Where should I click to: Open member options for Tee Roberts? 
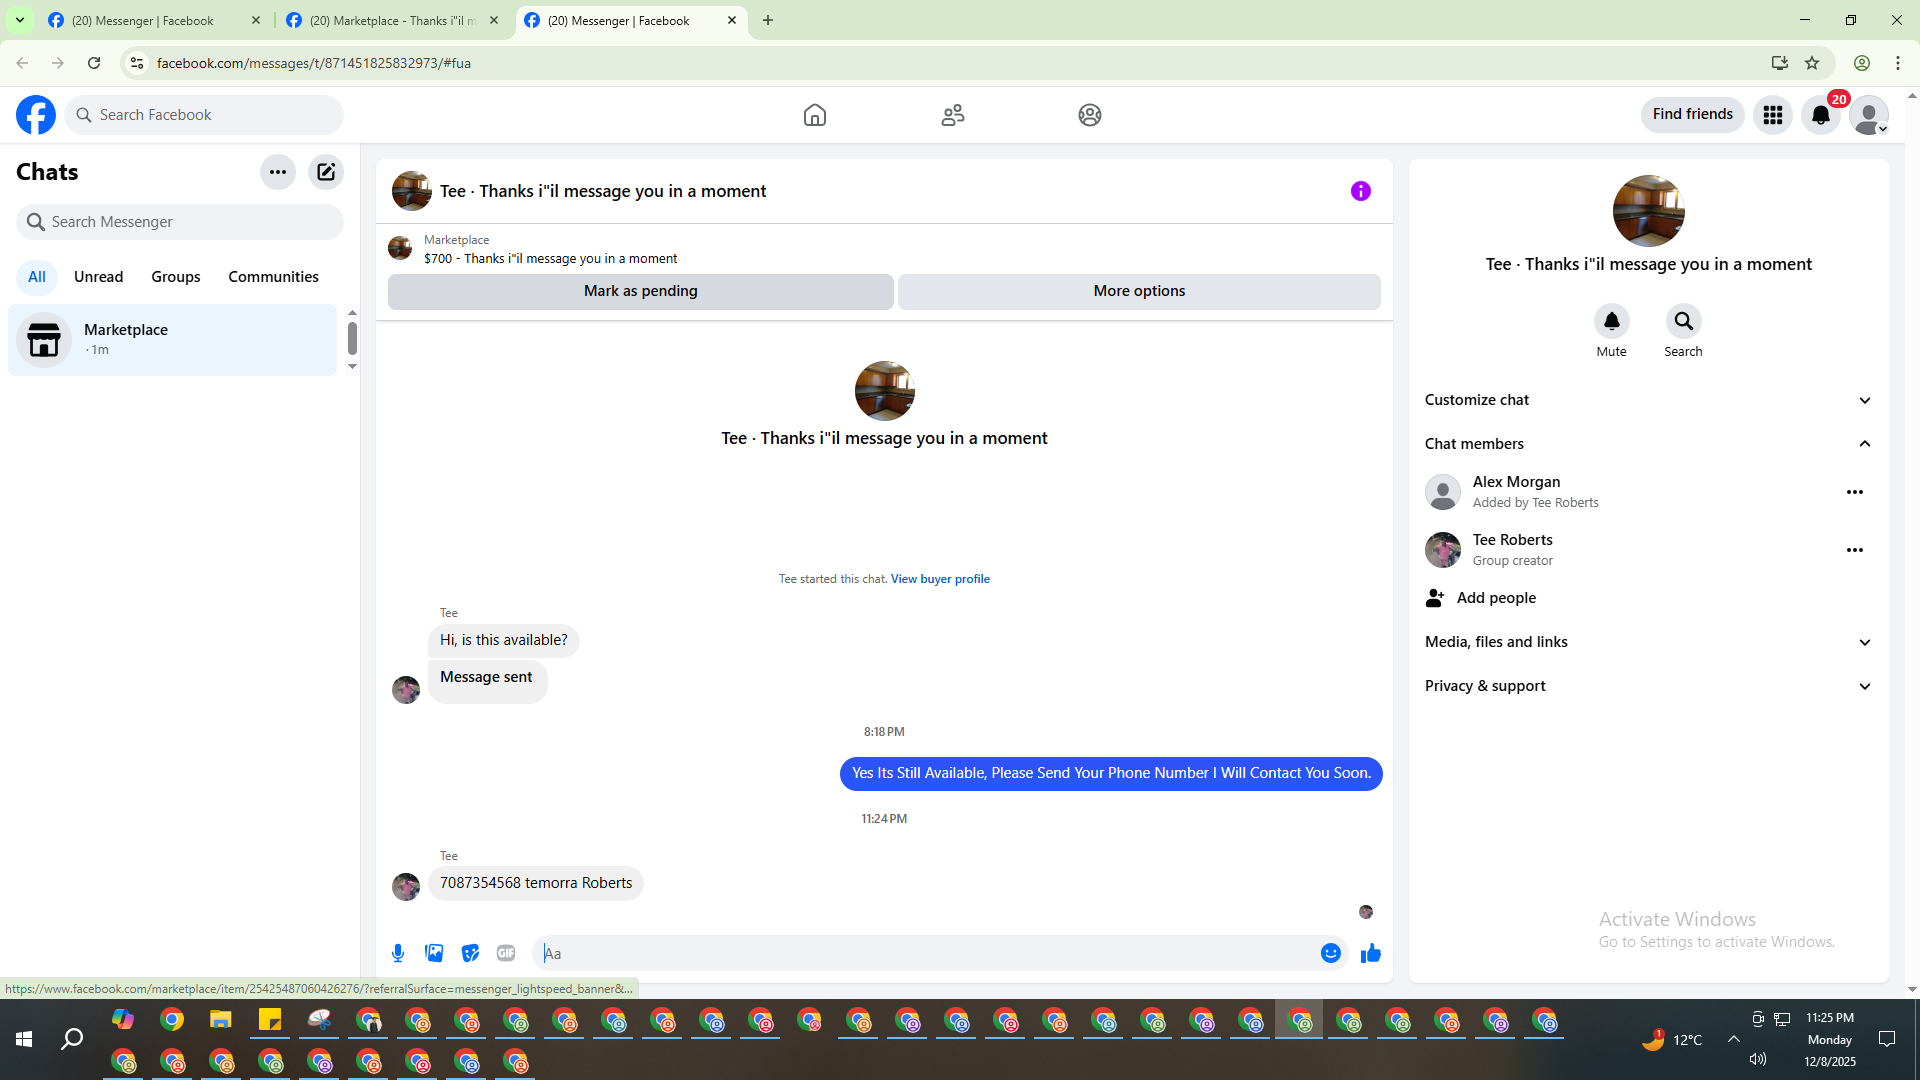click(x=1855, y=550)
